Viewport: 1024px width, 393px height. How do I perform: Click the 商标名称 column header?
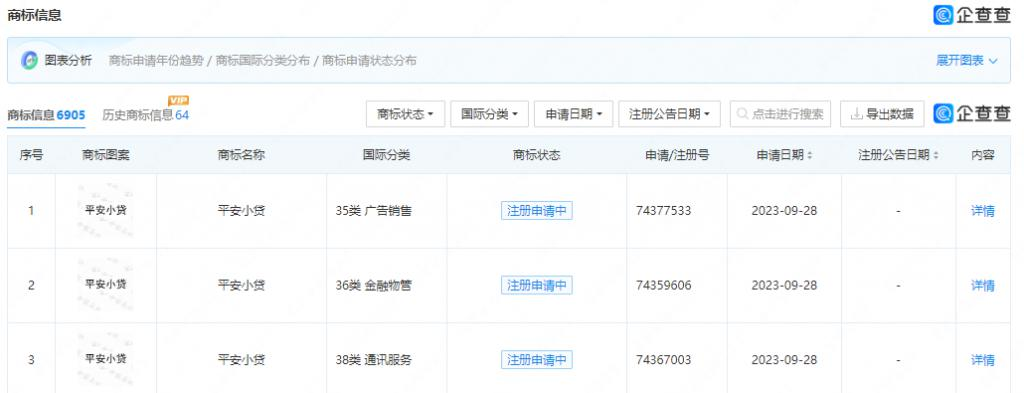241,155
